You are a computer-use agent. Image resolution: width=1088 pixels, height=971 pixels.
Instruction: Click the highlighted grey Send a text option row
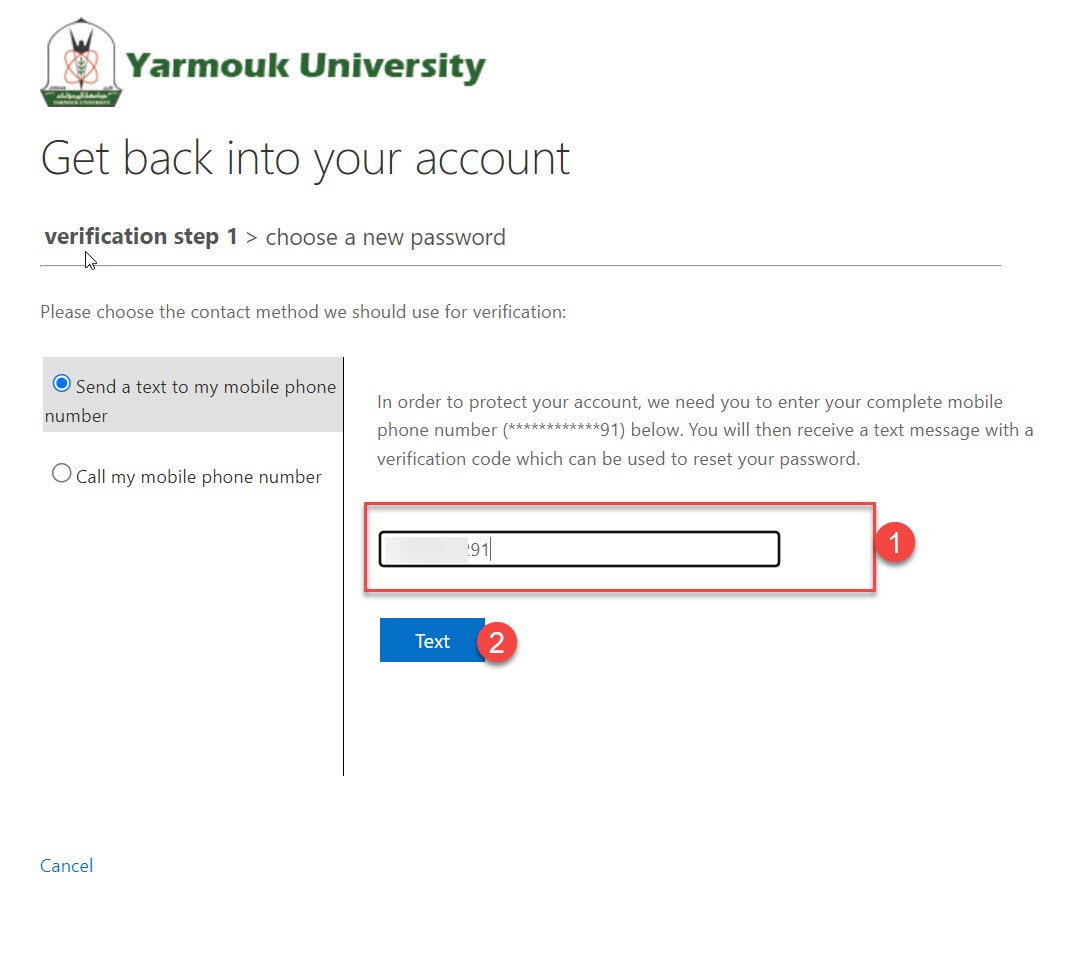click(193, 394)
